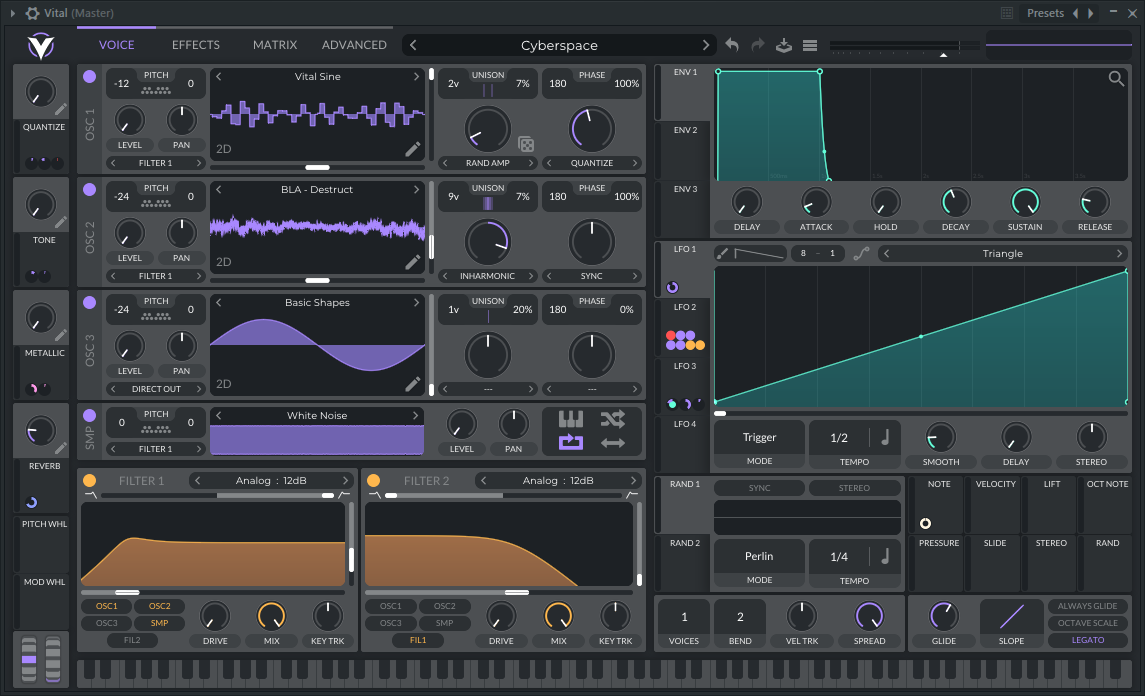Click the sampler keyboard tracking icon
This screenshot has height=696, width=1145.
click(570, 419)
